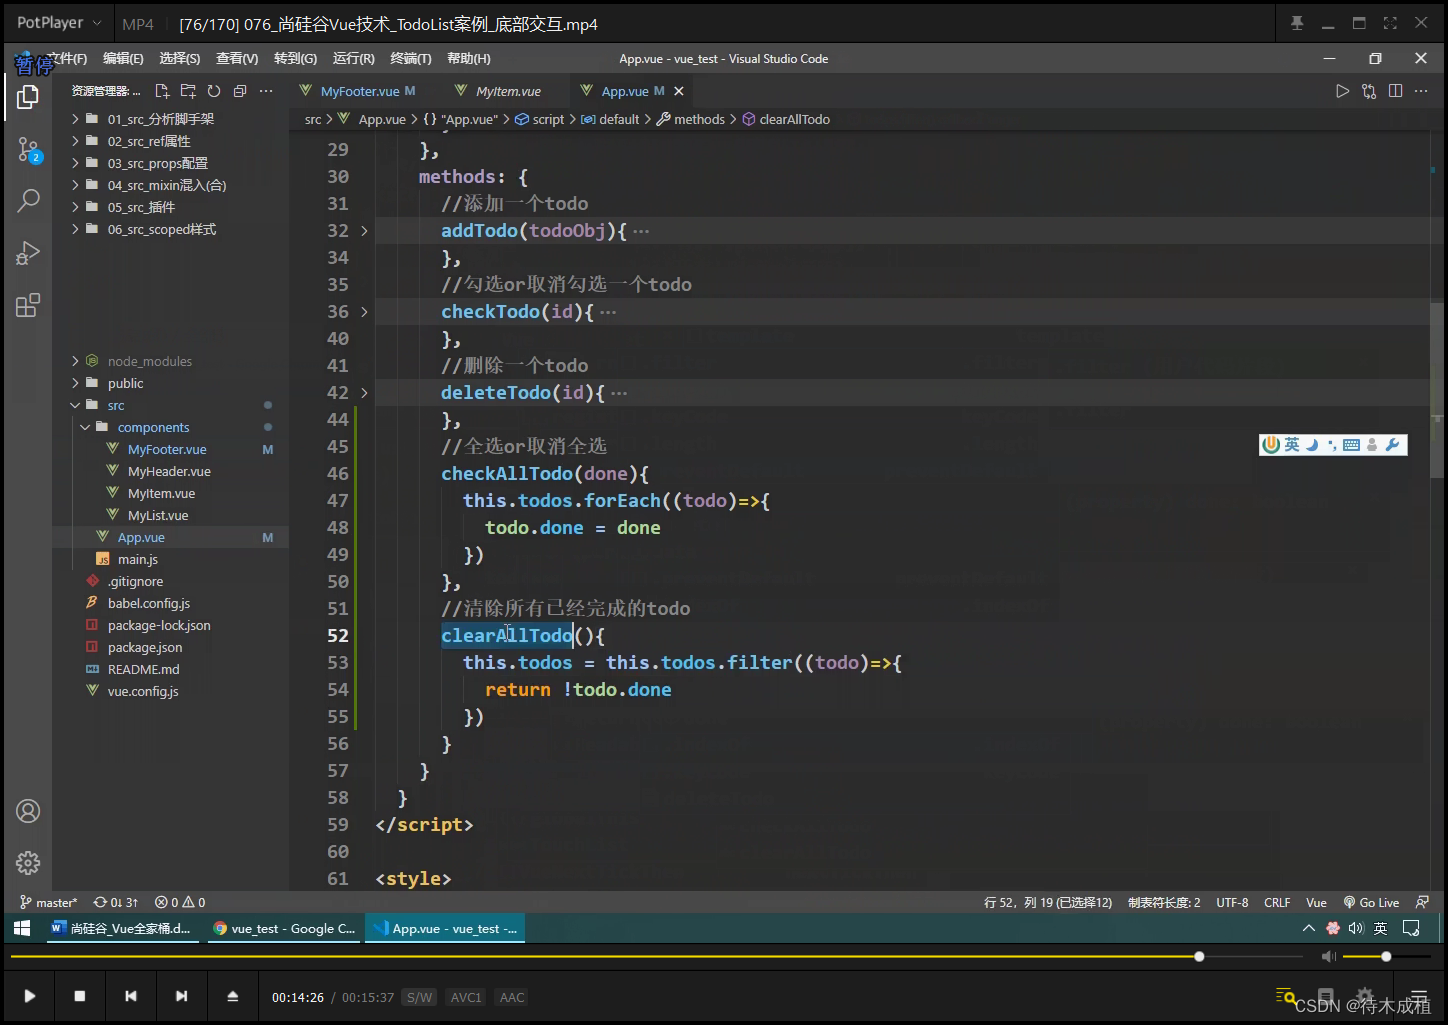This screenshot has height=1025, width=1448.
Task: Expand folded addTodo method at line 32
Action: [364, 231]
